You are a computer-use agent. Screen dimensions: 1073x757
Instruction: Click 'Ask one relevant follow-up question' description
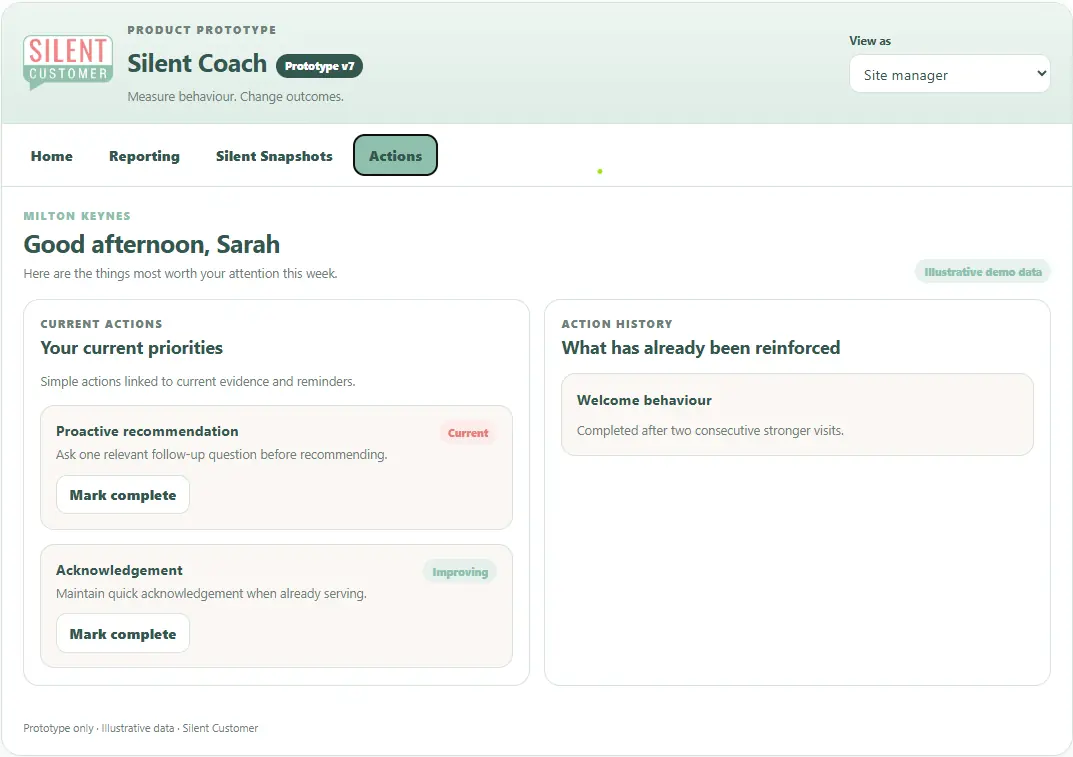tap(222, 454)
